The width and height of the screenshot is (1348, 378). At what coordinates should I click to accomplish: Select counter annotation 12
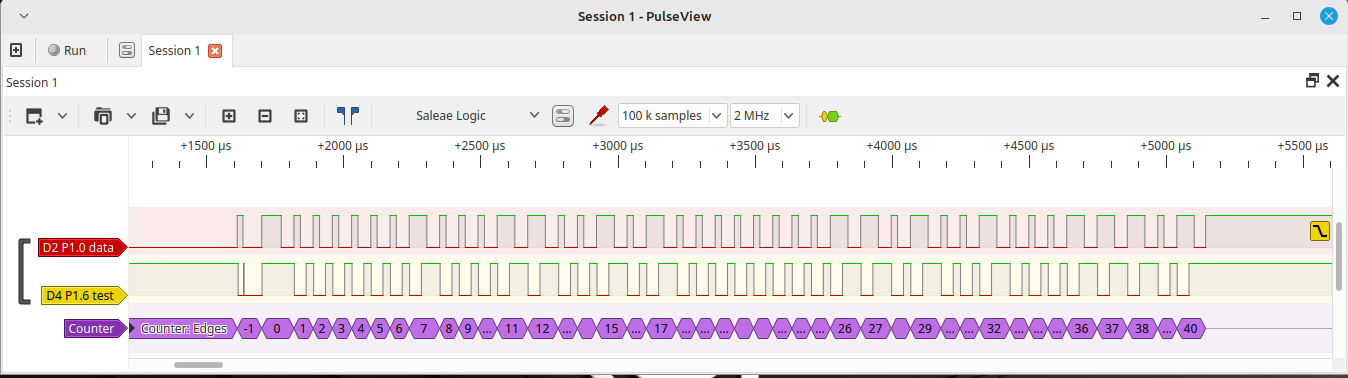(542, 328)
